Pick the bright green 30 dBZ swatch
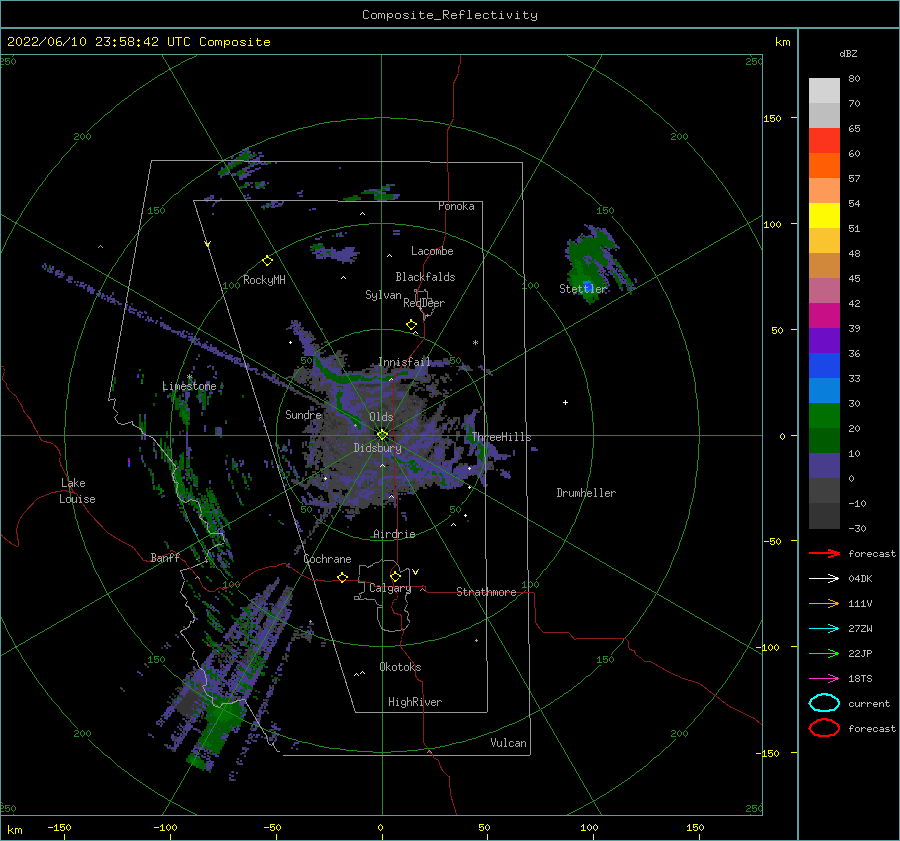The height and width of the screenshot is (841, 900). pyautogui.click(x=824, y=416)
